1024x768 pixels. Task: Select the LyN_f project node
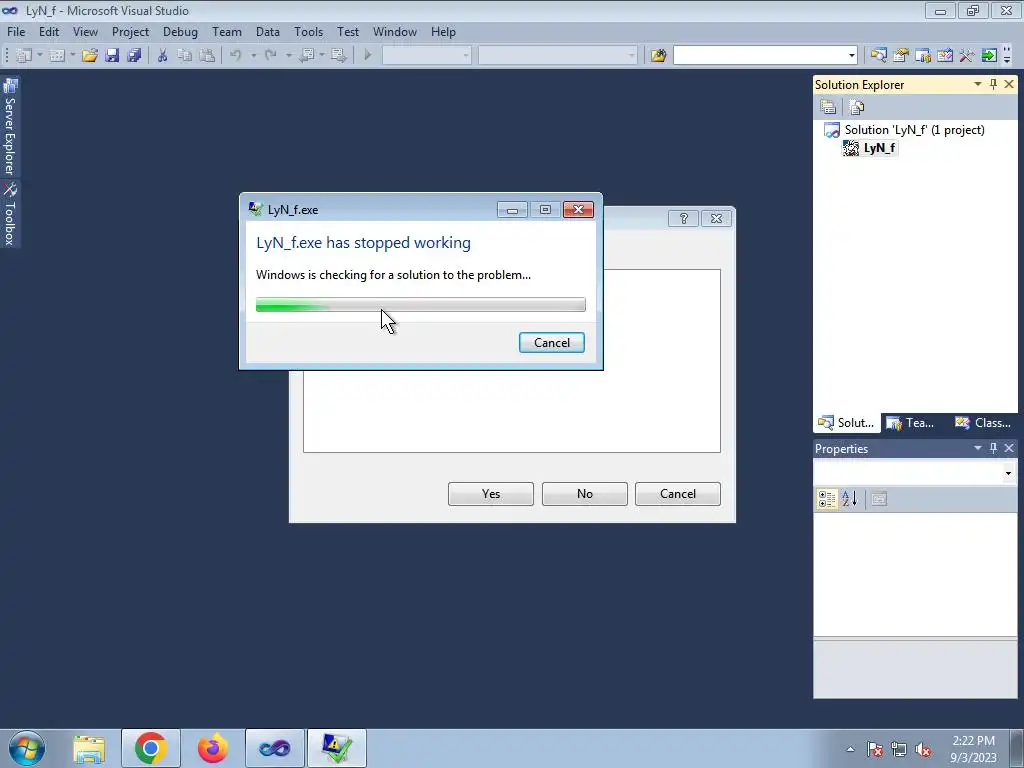coord(871,148)
